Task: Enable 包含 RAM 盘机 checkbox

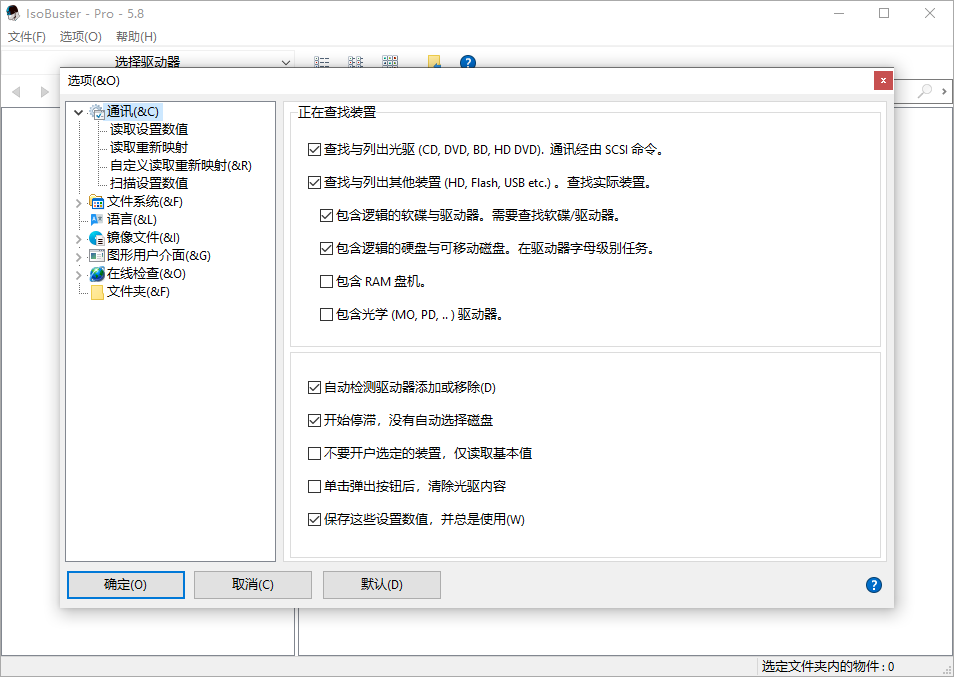Action: point(326,282)
